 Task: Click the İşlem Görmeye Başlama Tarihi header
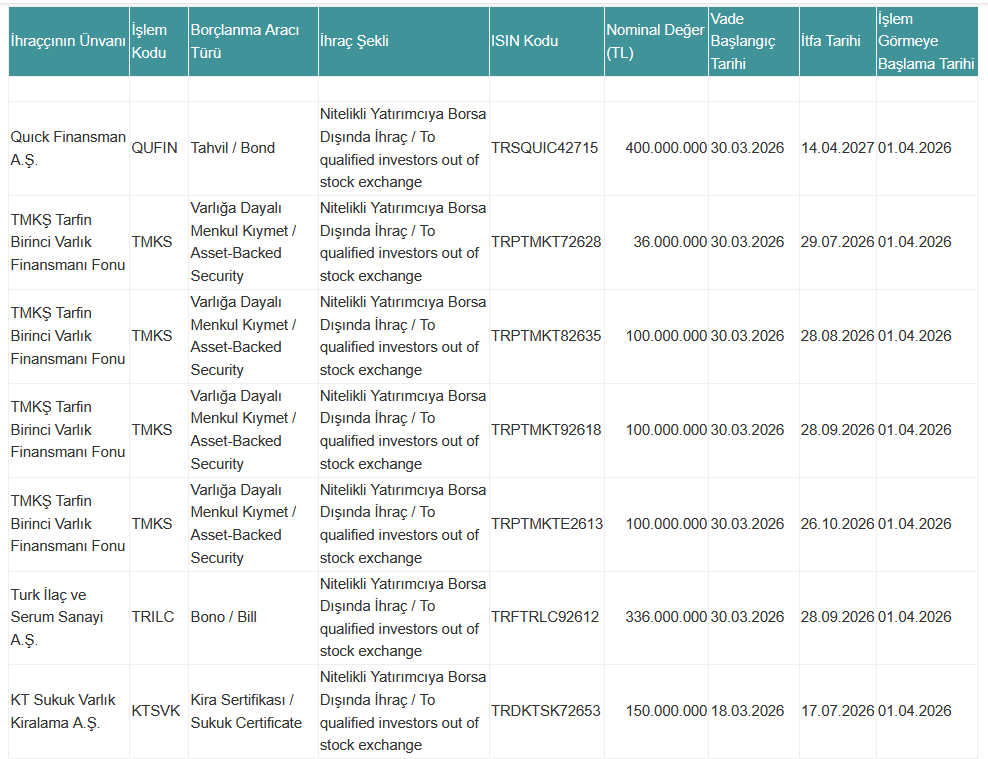(x=925, y=41)
